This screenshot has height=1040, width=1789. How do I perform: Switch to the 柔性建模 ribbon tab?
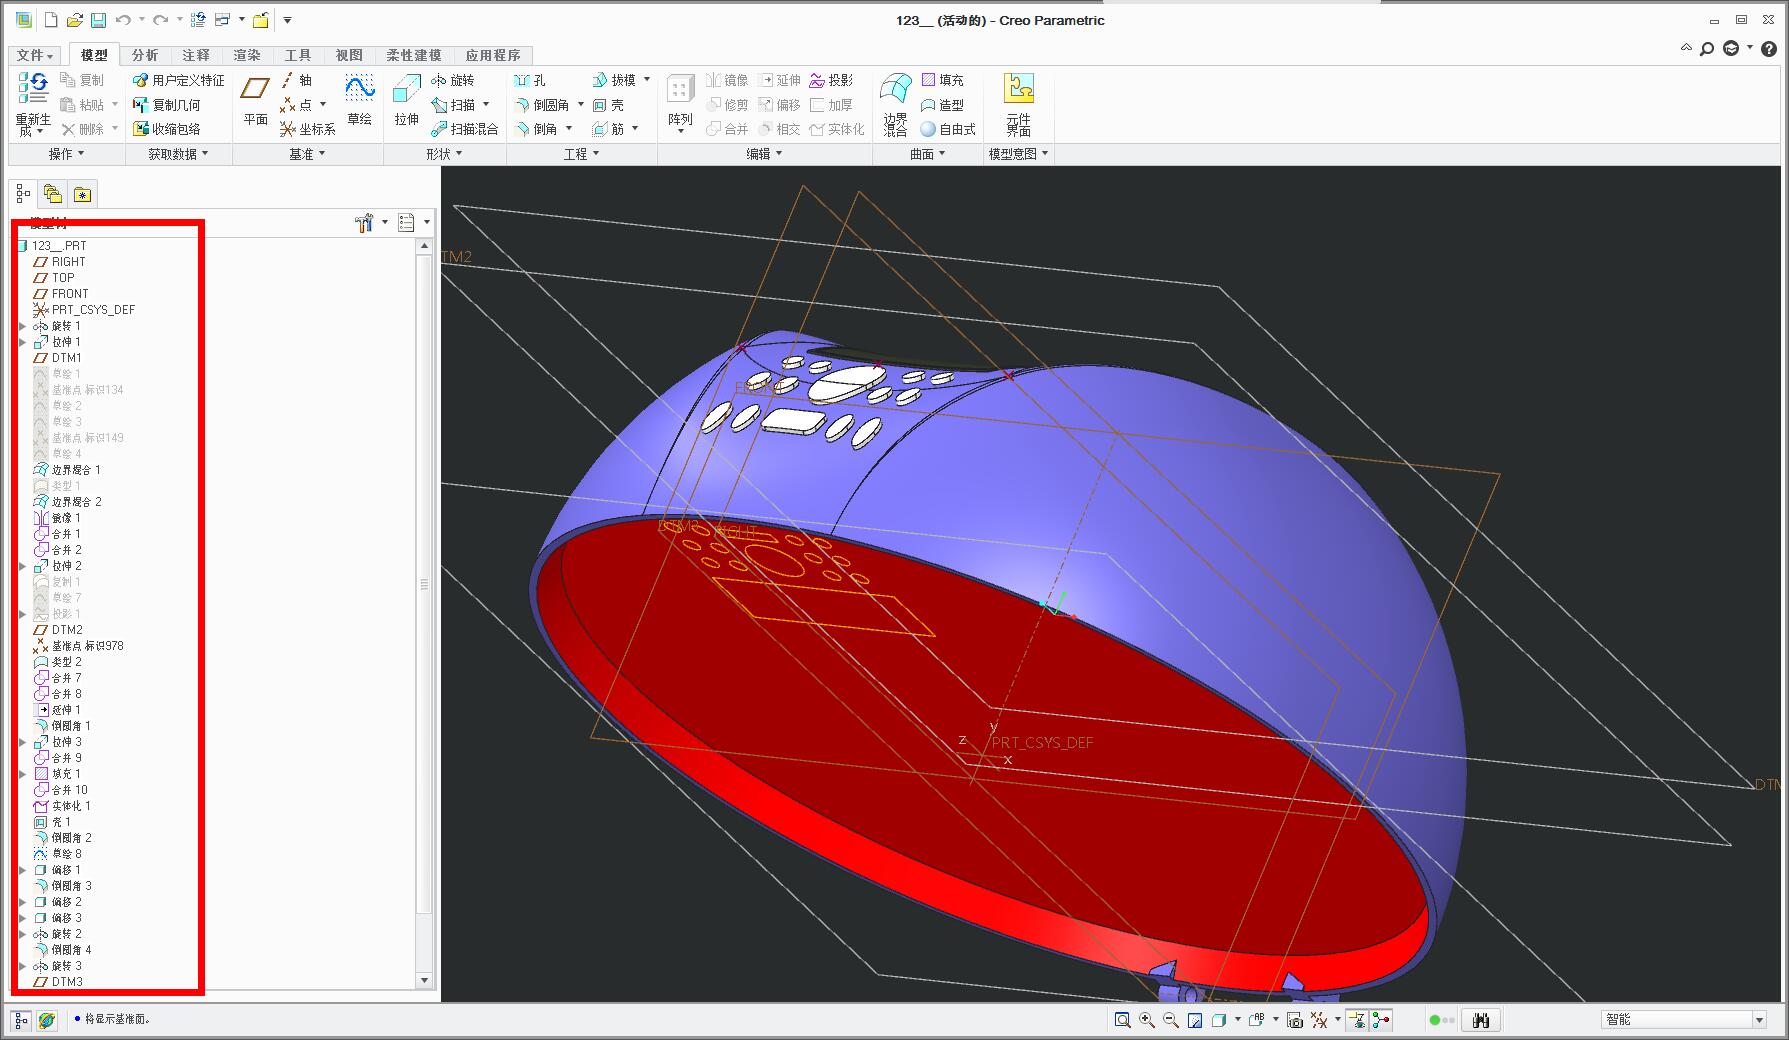414,55
